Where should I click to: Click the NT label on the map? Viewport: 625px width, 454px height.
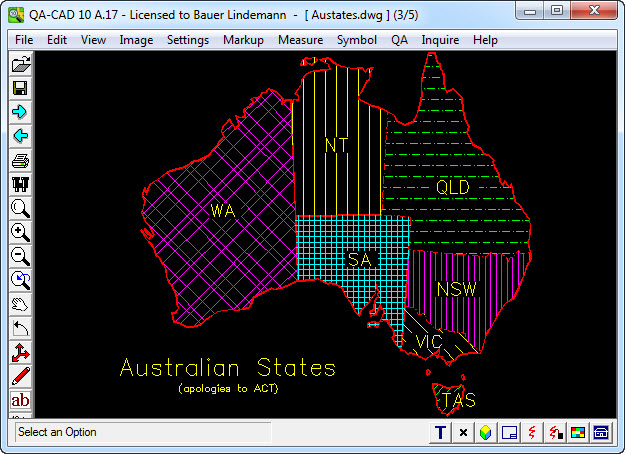click(337, 145)
